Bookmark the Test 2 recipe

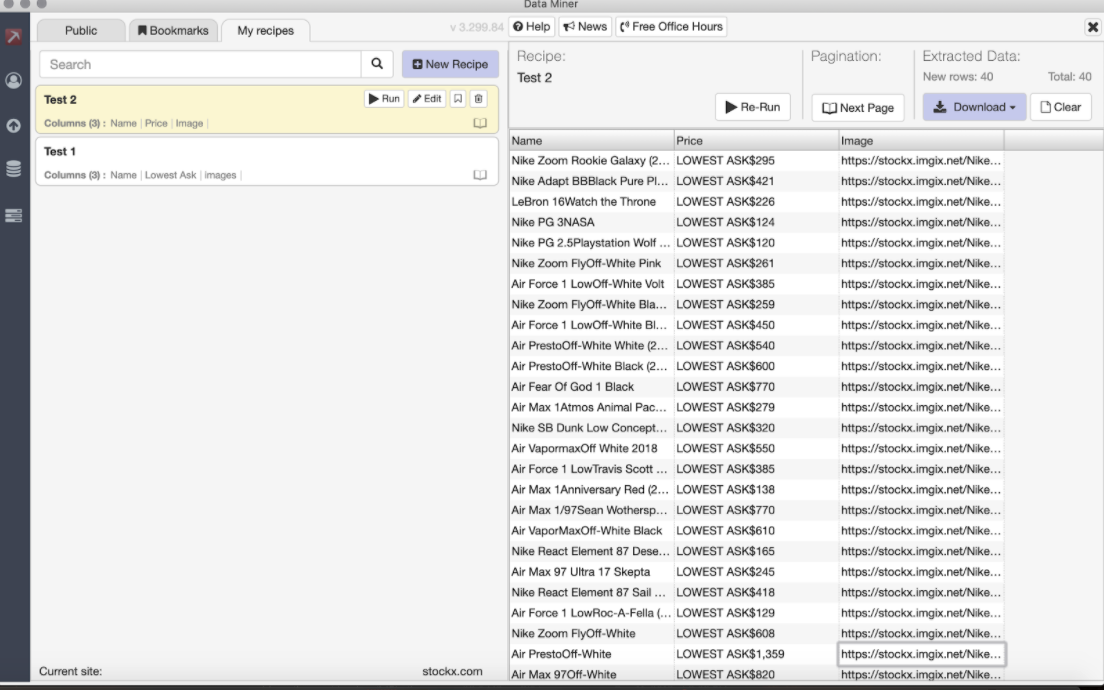click(458, 99)
